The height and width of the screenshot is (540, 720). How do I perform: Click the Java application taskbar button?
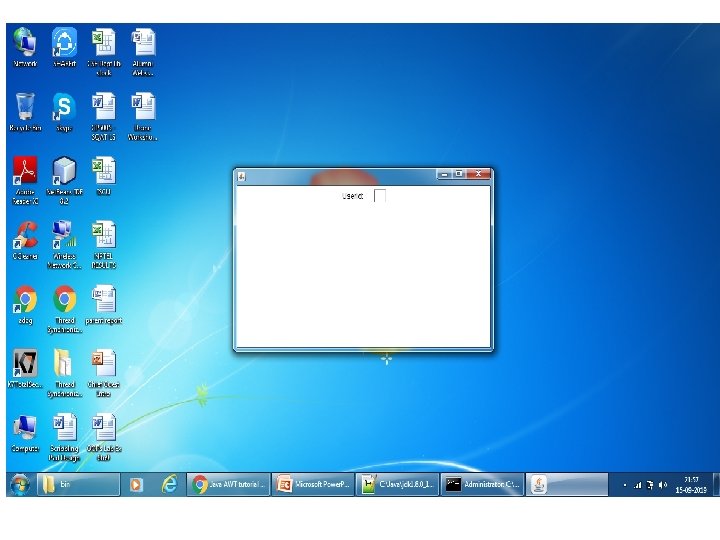coord(567,484)
